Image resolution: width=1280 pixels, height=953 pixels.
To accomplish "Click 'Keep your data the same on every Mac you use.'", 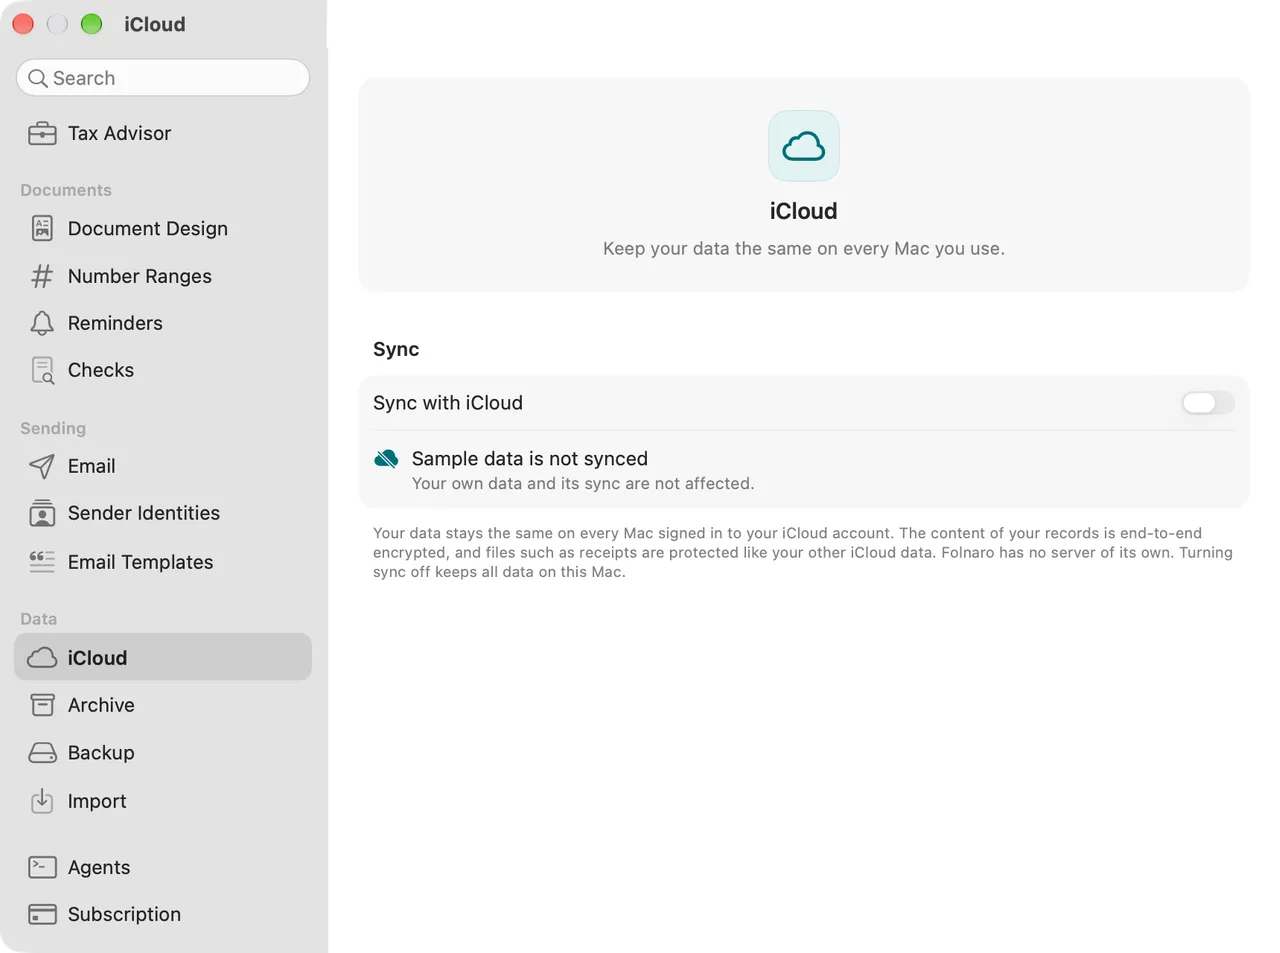I will point(804,249).
